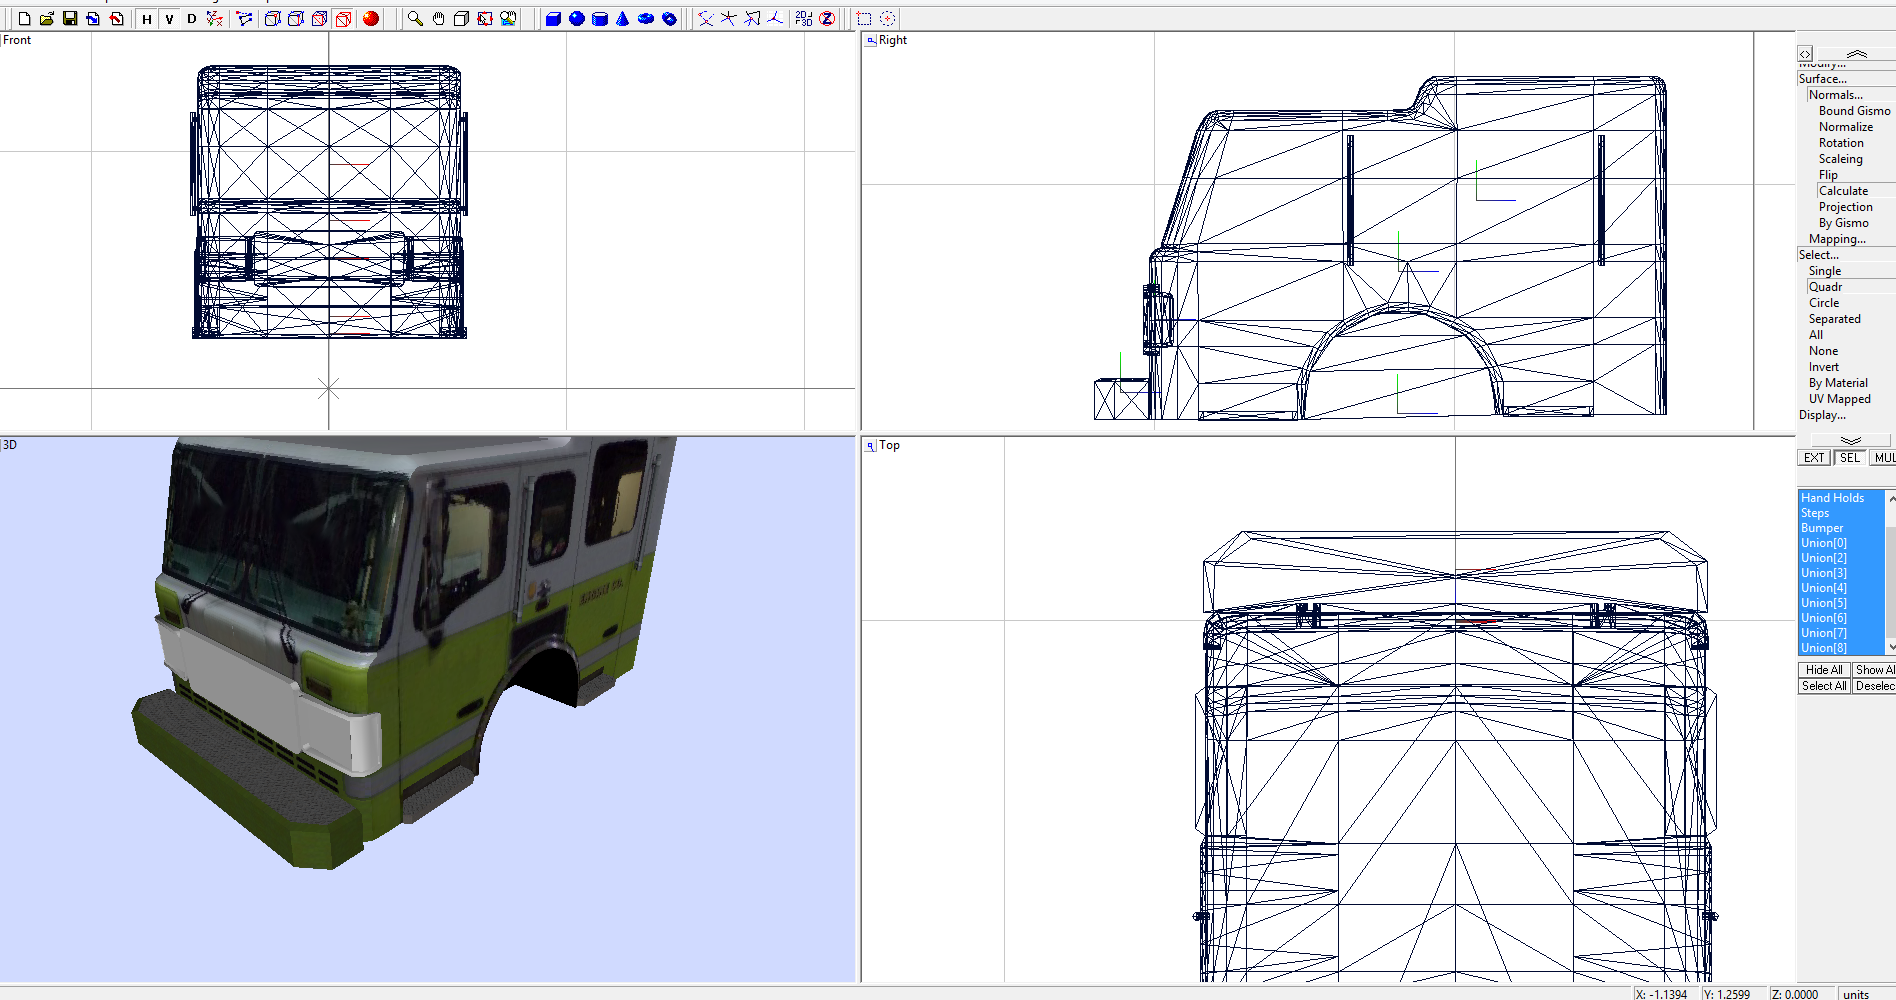Activate the rectangular selection tool
The height and width of the screenshot is (1000, 1896).
tap(861, 17)
